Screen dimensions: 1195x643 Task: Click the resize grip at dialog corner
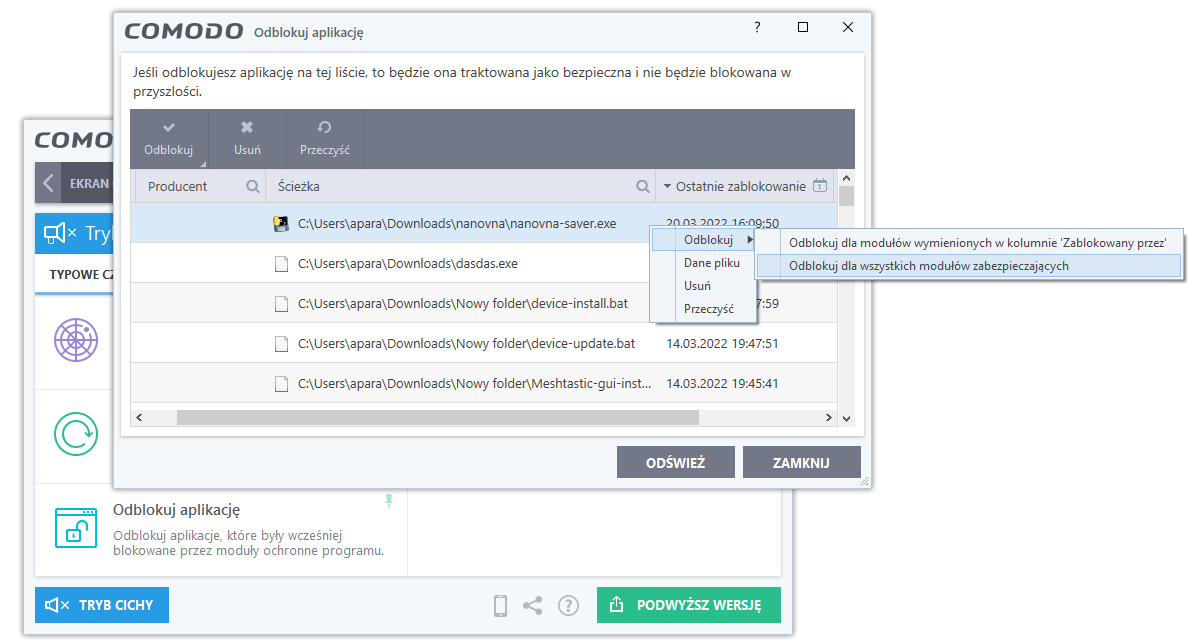coord(863,481)
